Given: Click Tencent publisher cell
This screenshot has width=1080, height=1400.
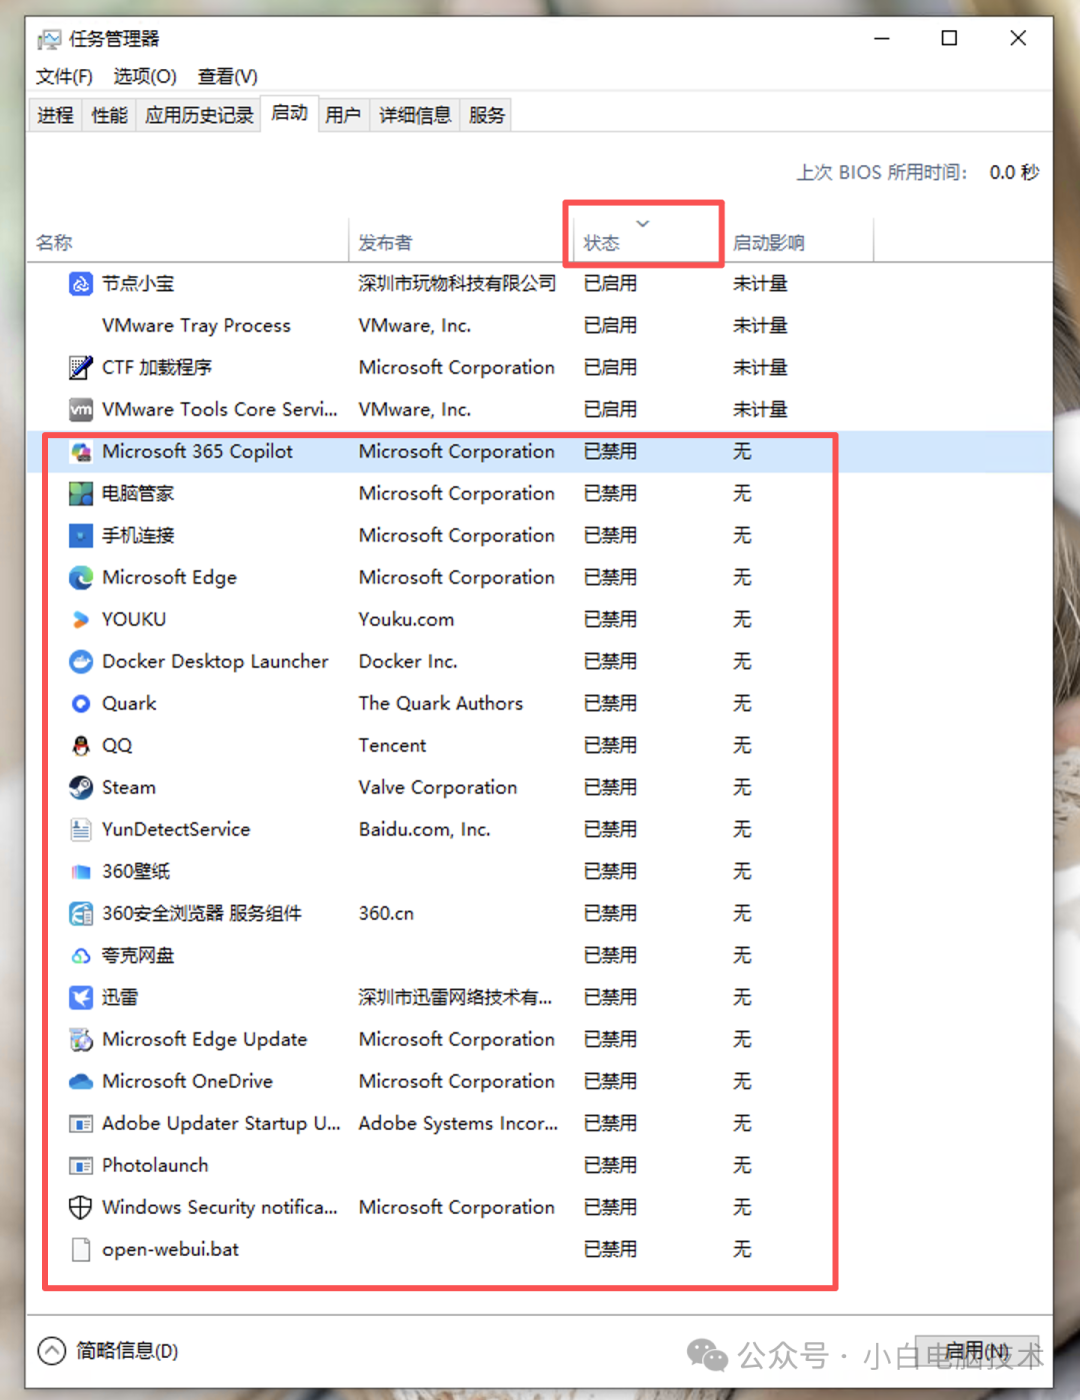Looking at the screenshot, I should (392, 746).
